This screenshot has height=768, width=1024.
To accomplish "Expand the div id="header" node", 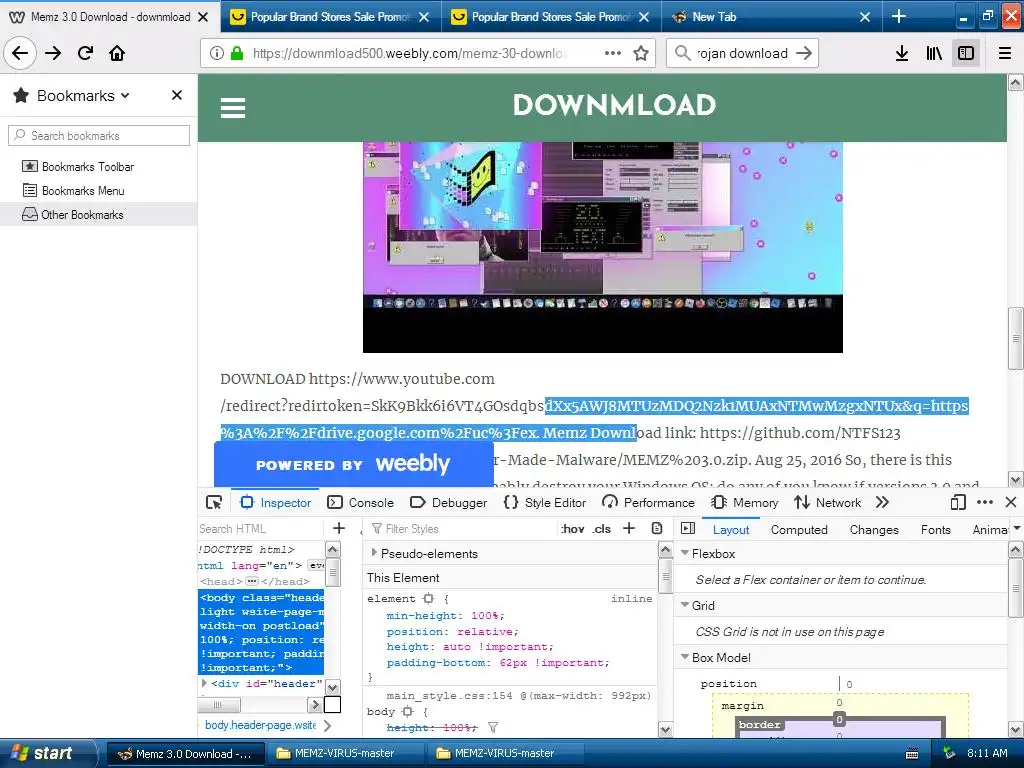I will coord(204,683).
